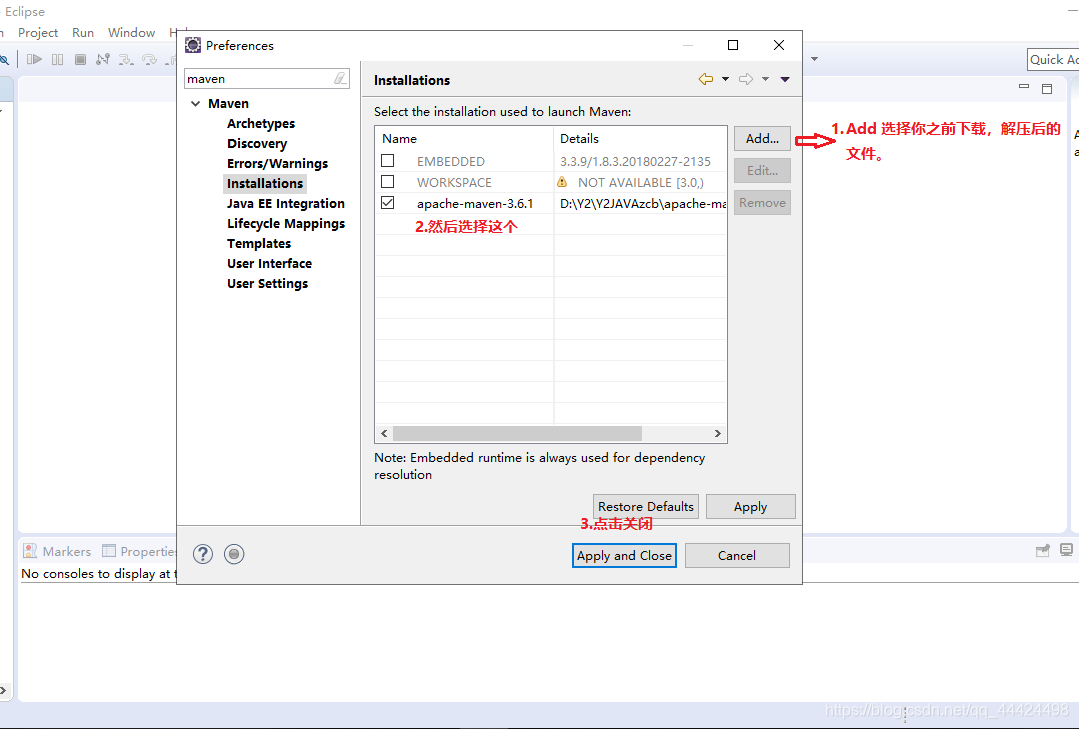Image resolution: width=1079 pixels, height=729 pixels.
Task: Open the Window menu
Action: (x=131, y=32)
